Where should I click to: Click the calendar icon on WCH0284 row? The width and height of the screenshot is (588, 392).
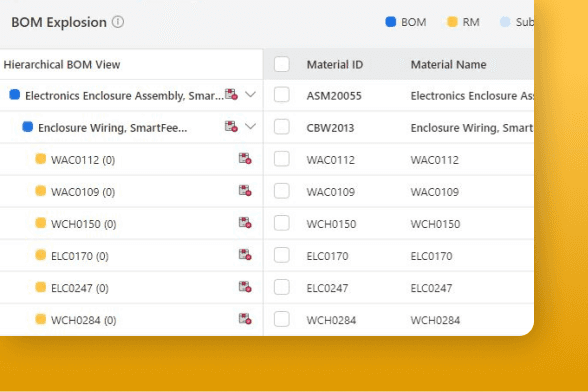[245, 319]
